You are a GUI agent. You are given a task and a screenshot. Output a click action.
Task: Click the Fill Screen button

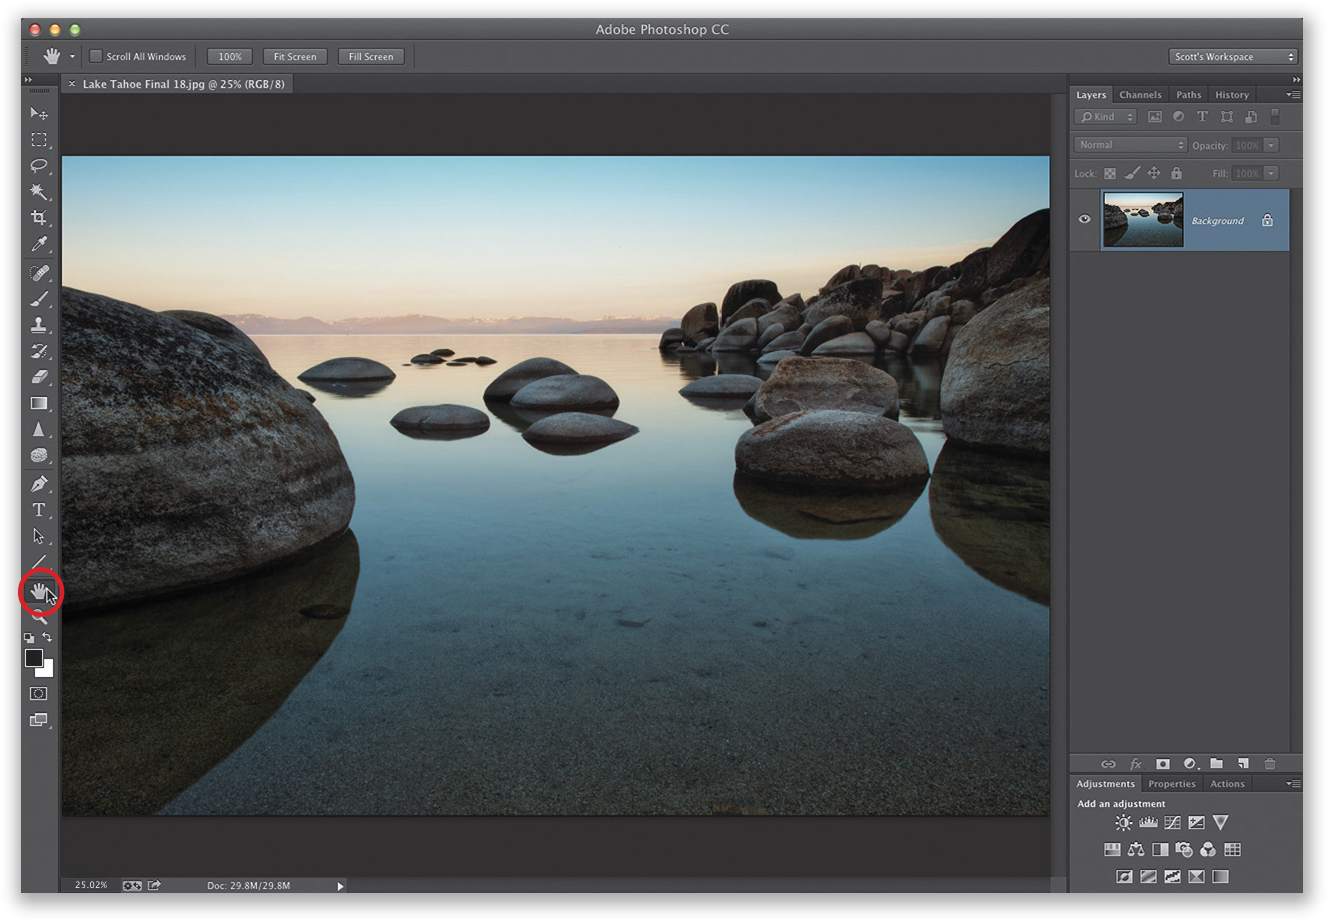click(371, 57)
